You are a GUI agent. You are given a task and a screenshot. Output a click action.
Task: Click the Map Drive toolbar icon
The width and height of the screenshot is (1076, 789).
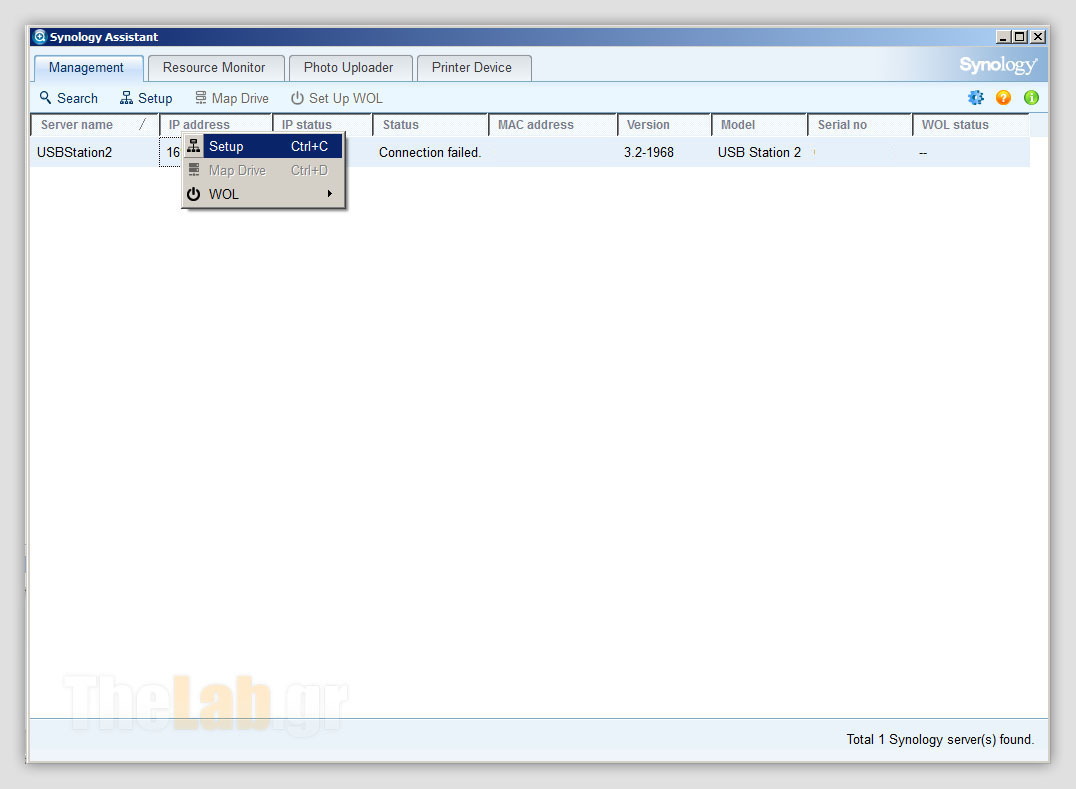click(x=200, y=98)
